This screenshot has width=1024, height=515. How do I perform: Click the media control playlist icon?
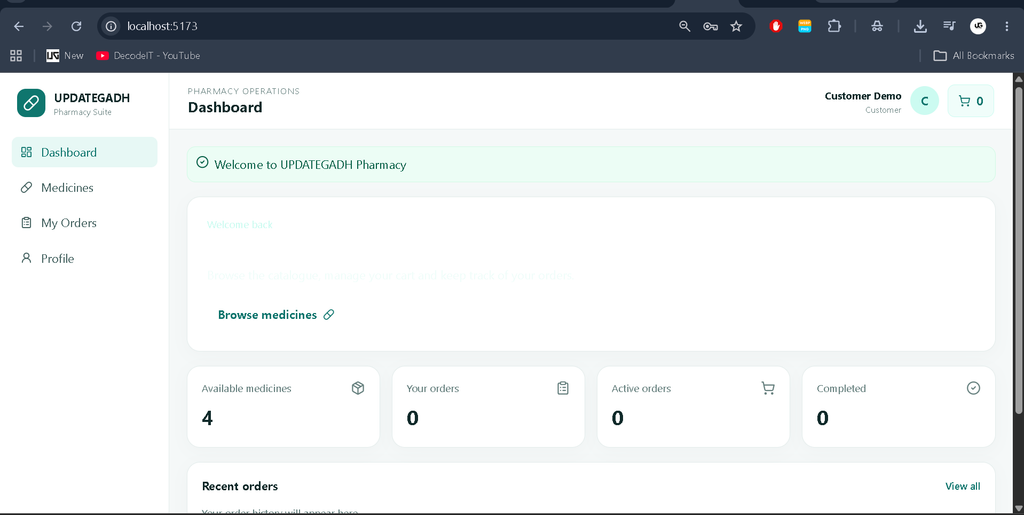point(950,26)
